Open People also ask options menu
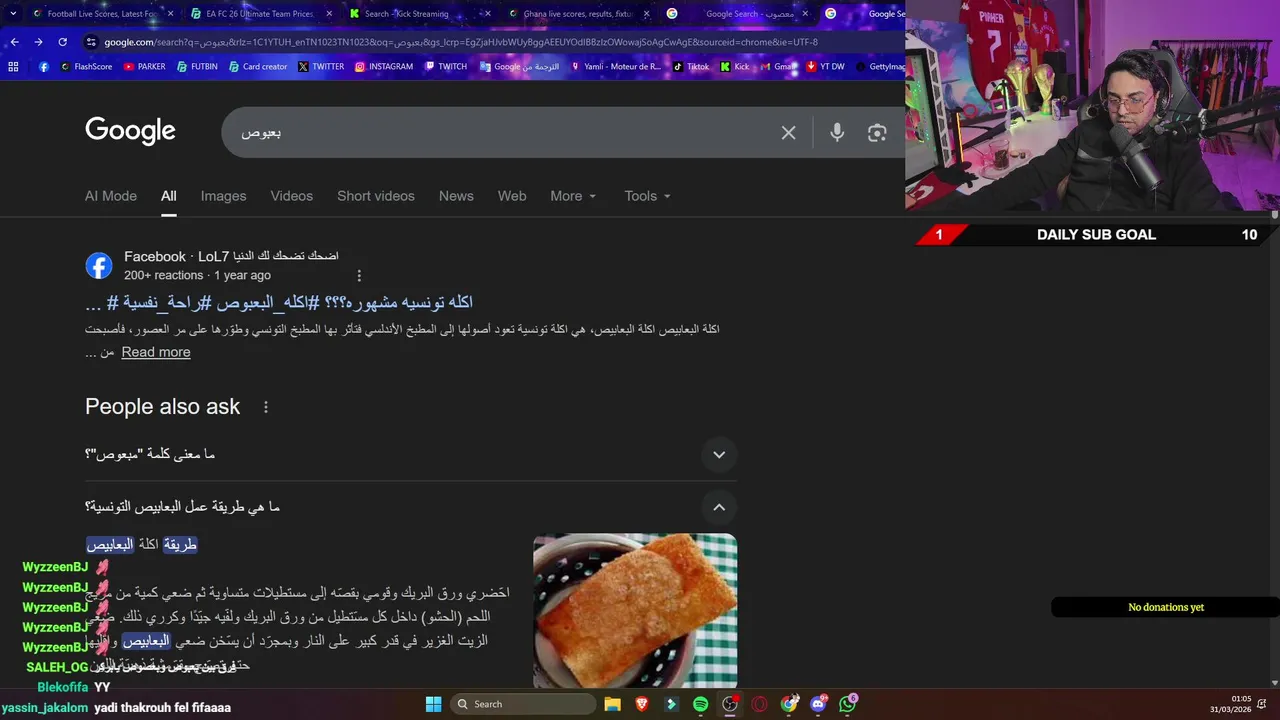Image resolution: width=1280 pixels, height=720 pixels. click(x=266, y=407)
